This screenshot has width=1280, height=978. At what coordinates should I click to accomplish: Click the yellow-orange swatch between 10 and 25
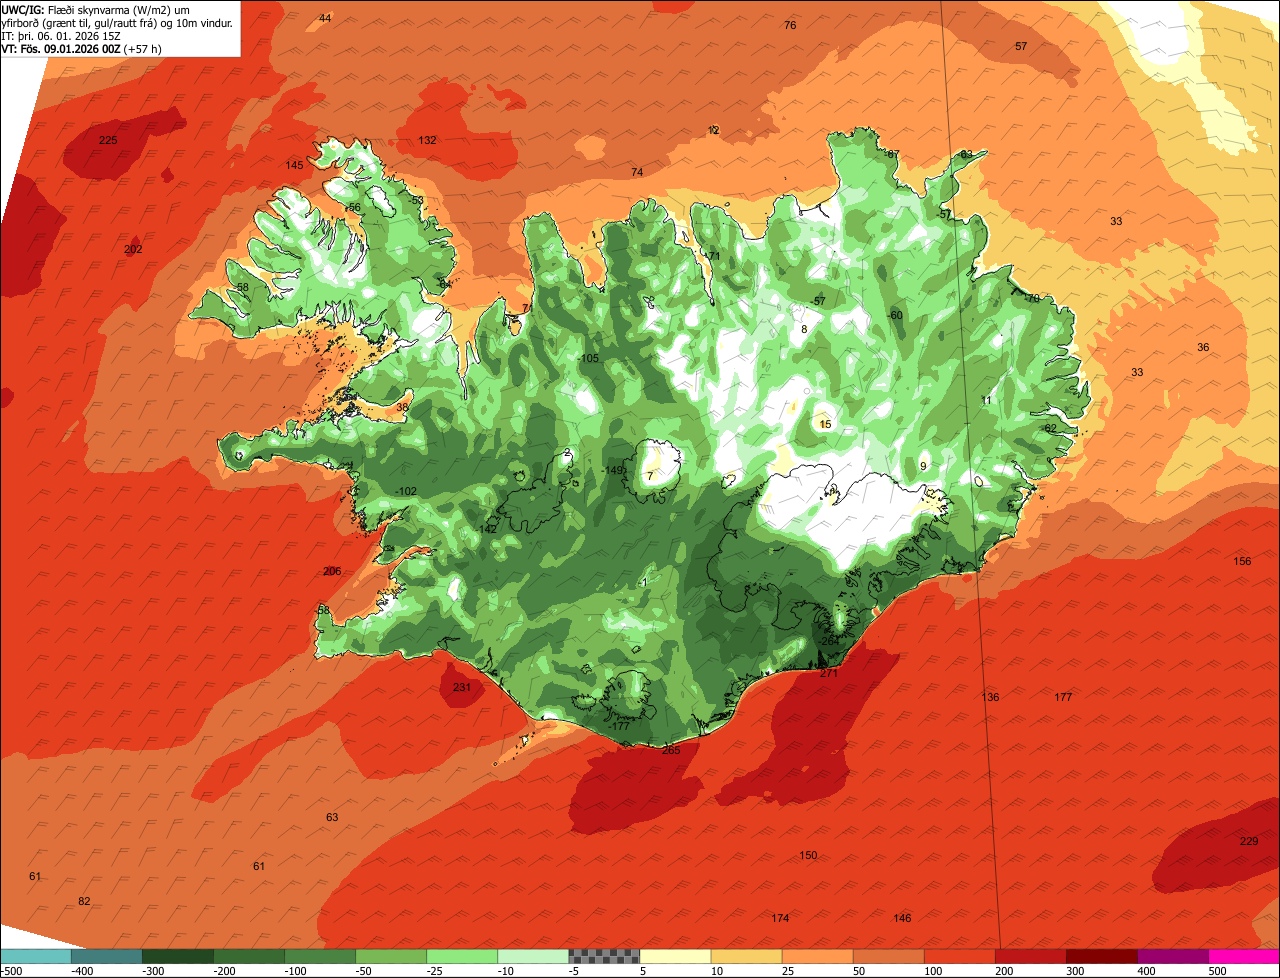click(746, 956)
